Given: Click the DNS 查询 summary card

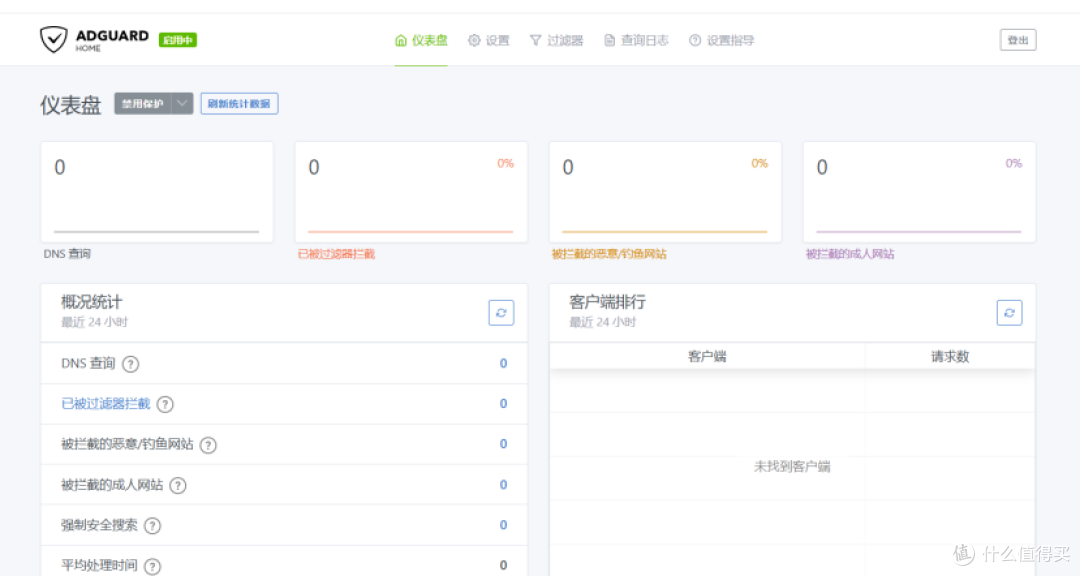Looking at the screenshot, I should click(157, 192).
